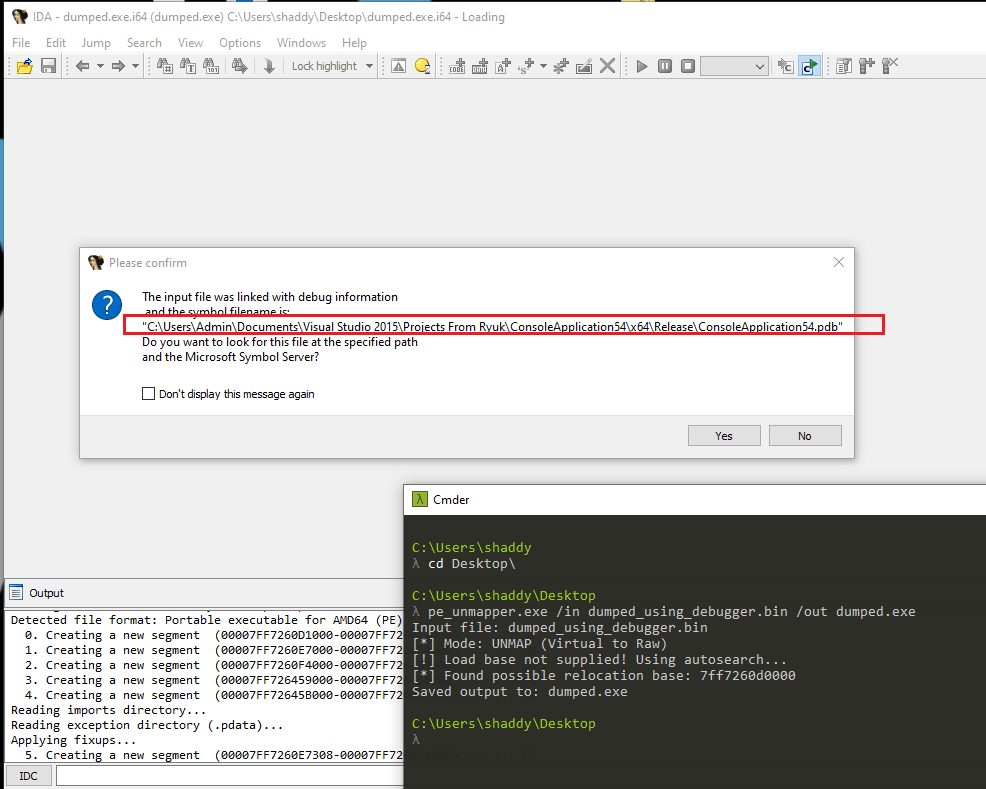Pause the process with the pause icon
986x789 pixels.
(665, 66)
